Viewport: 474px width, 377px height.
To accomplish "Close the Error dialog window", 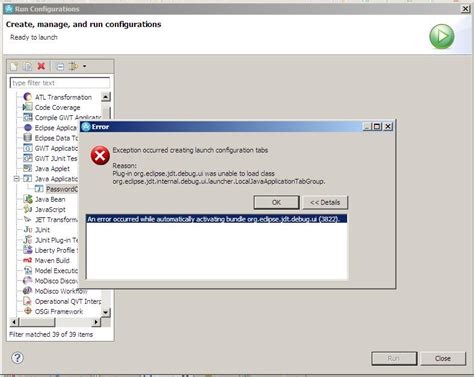I will [x=388, y=127].
